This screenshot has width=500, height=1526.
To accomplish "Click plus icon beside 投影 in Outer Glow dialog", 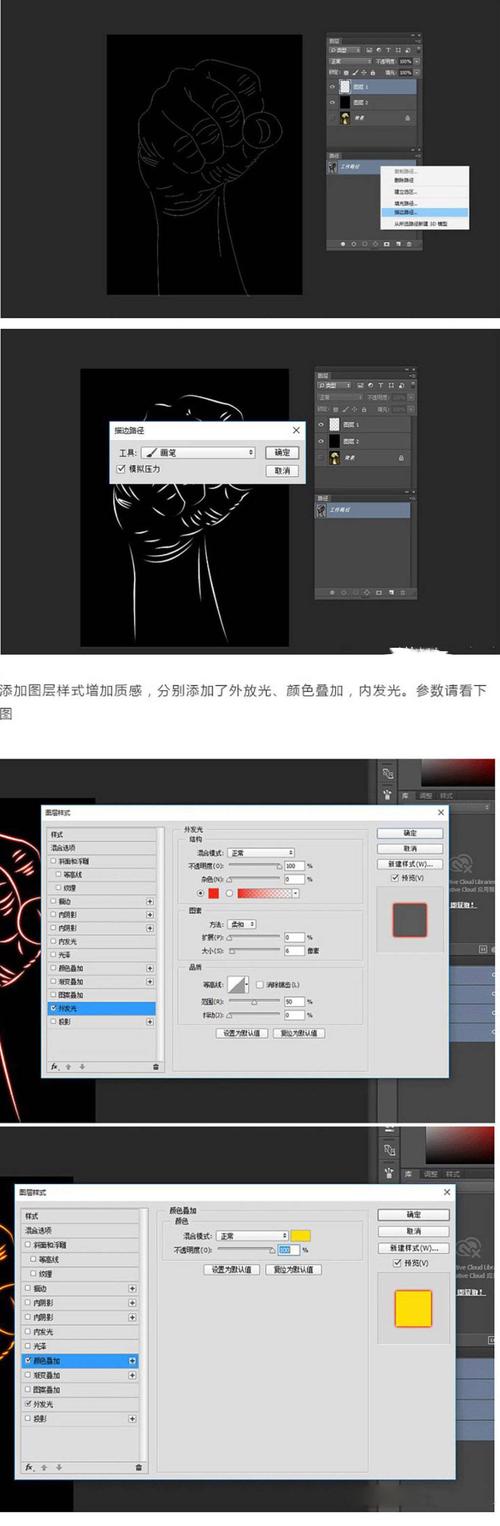I will [x=150, y=1021].
